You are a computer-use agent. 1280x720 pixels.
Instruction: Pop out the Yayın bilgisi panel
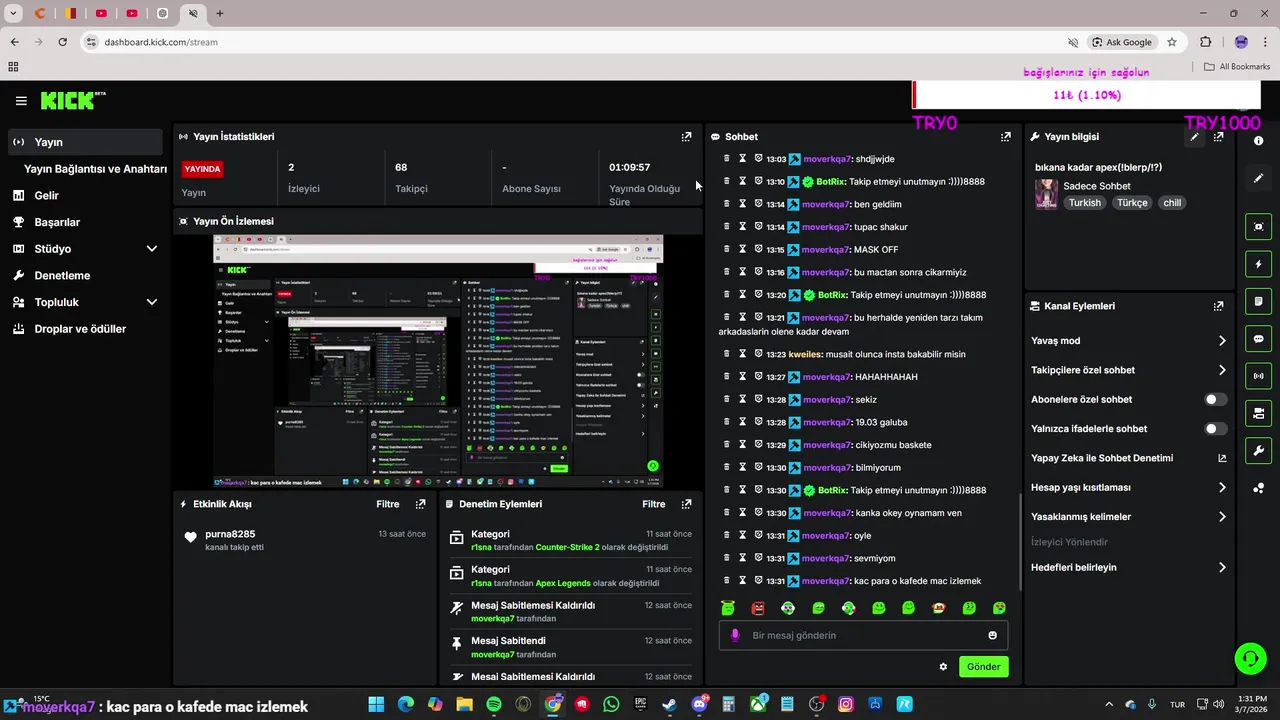coord(1218,137)
